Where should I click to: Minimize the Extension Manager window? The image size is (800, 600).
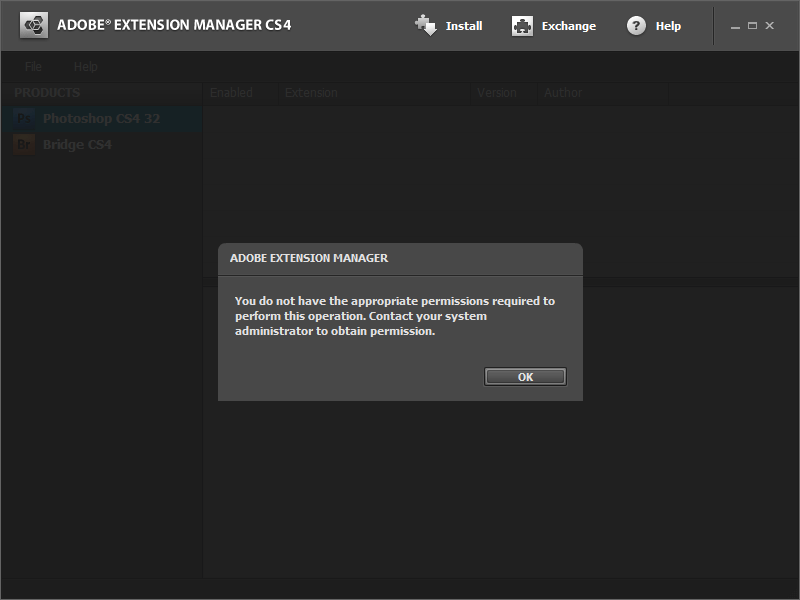(x=734, y=26)
